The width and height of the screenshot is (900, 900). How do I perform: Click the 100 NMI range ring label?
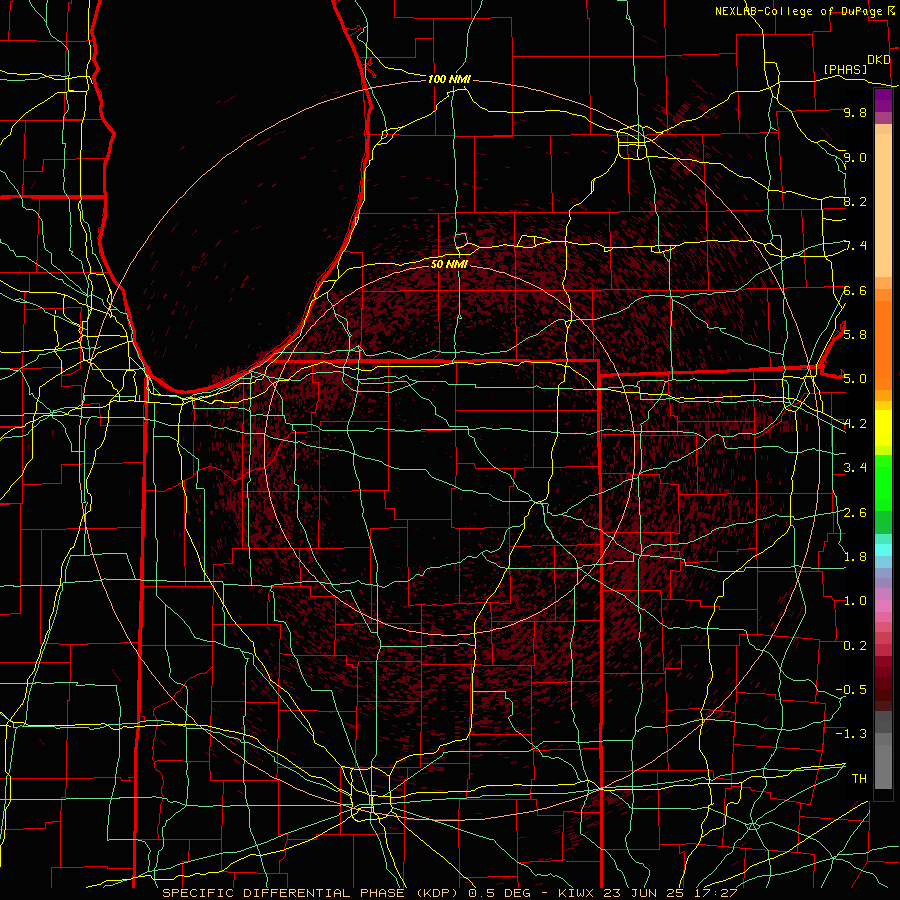[x=449, y=79]
